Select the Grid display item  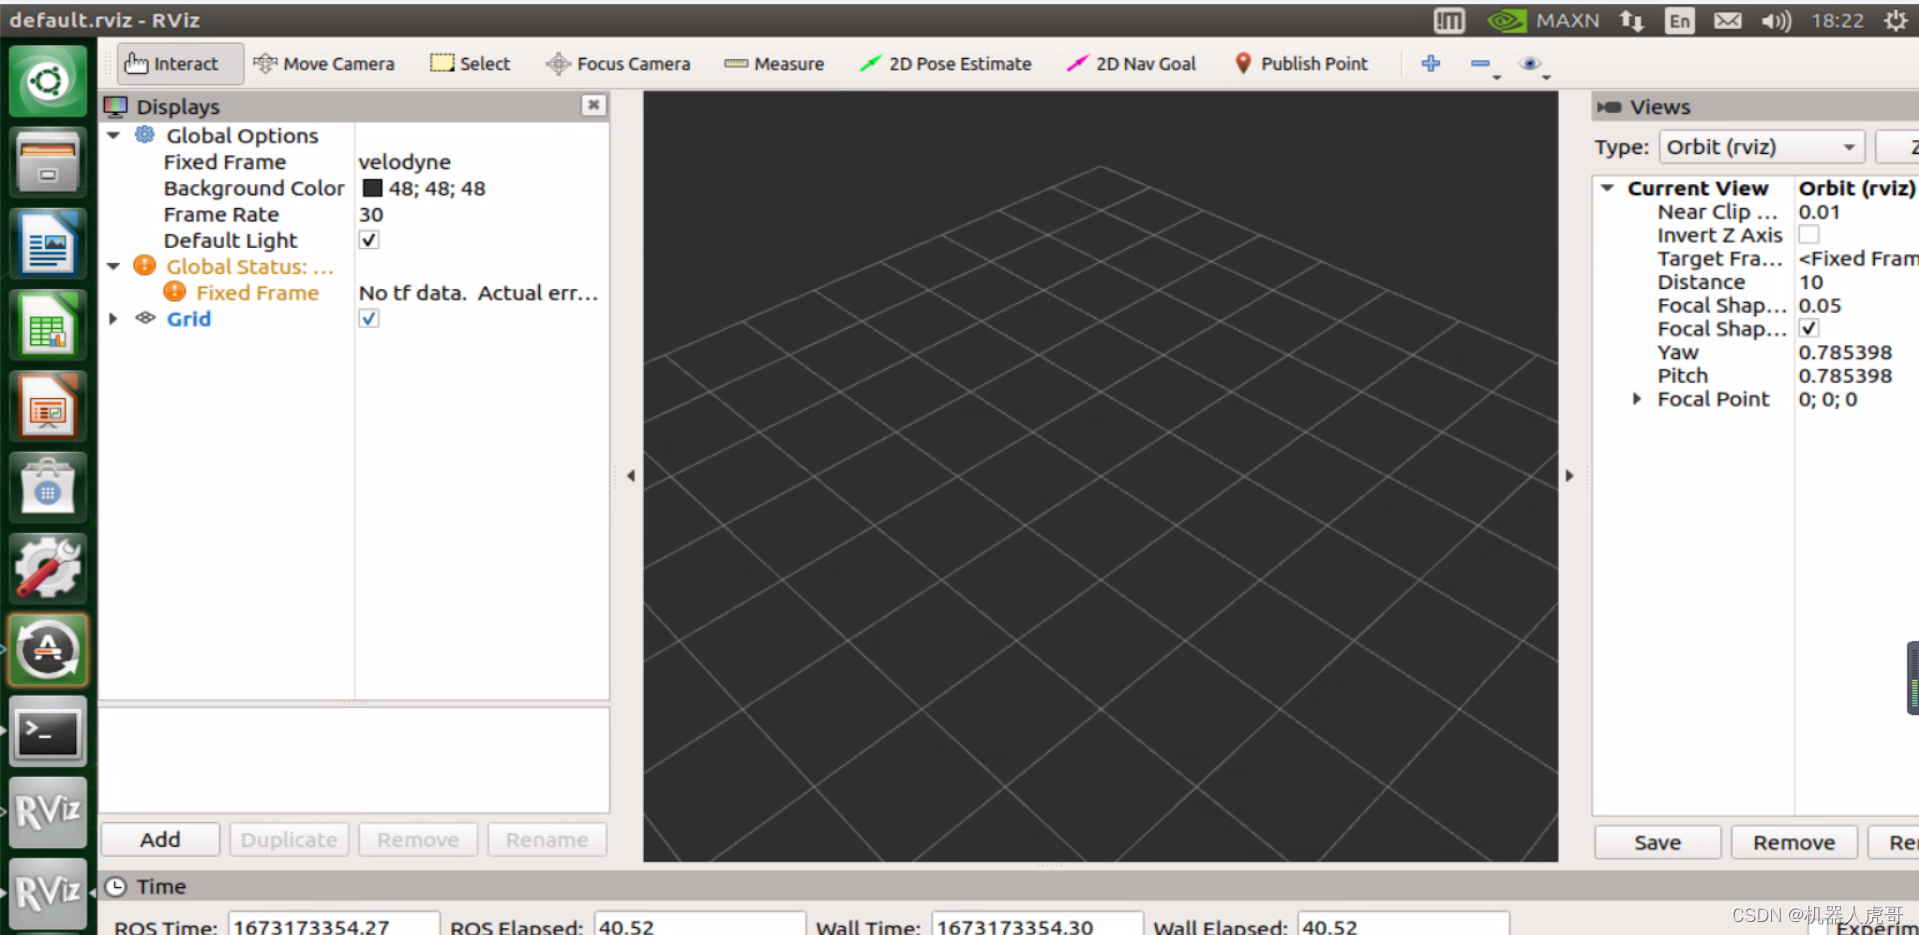(188, 318)
